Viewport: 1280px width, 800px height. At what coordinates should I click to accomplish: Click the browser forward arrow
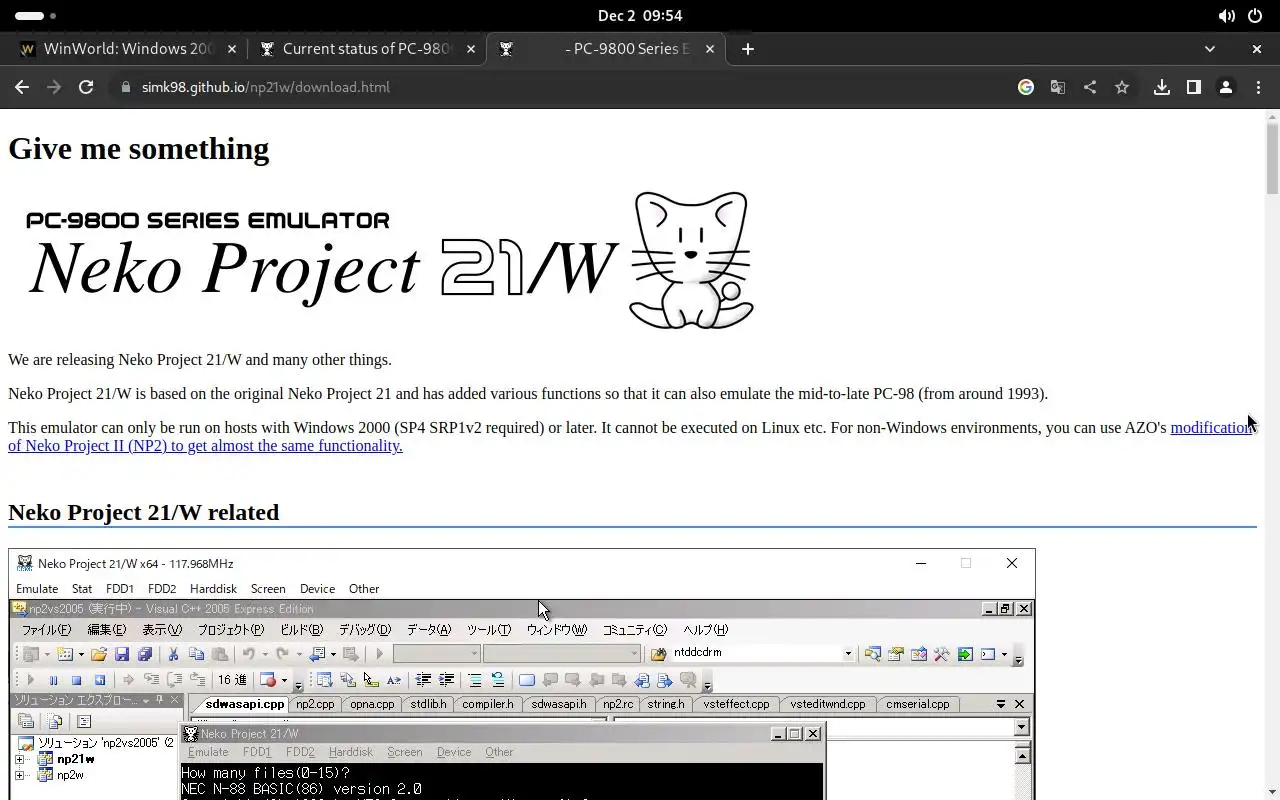[x=54, y=87]
